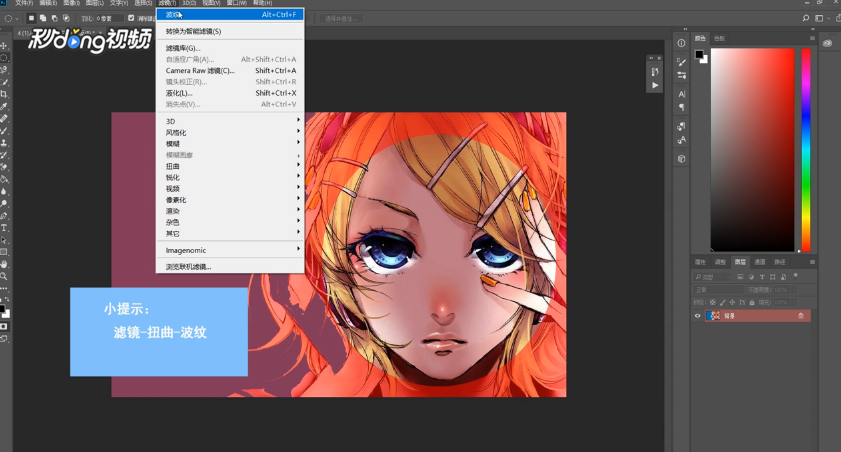Select the Eyedropper tool
The height and width of the screenshot is (452, 841).
(4, 106)
